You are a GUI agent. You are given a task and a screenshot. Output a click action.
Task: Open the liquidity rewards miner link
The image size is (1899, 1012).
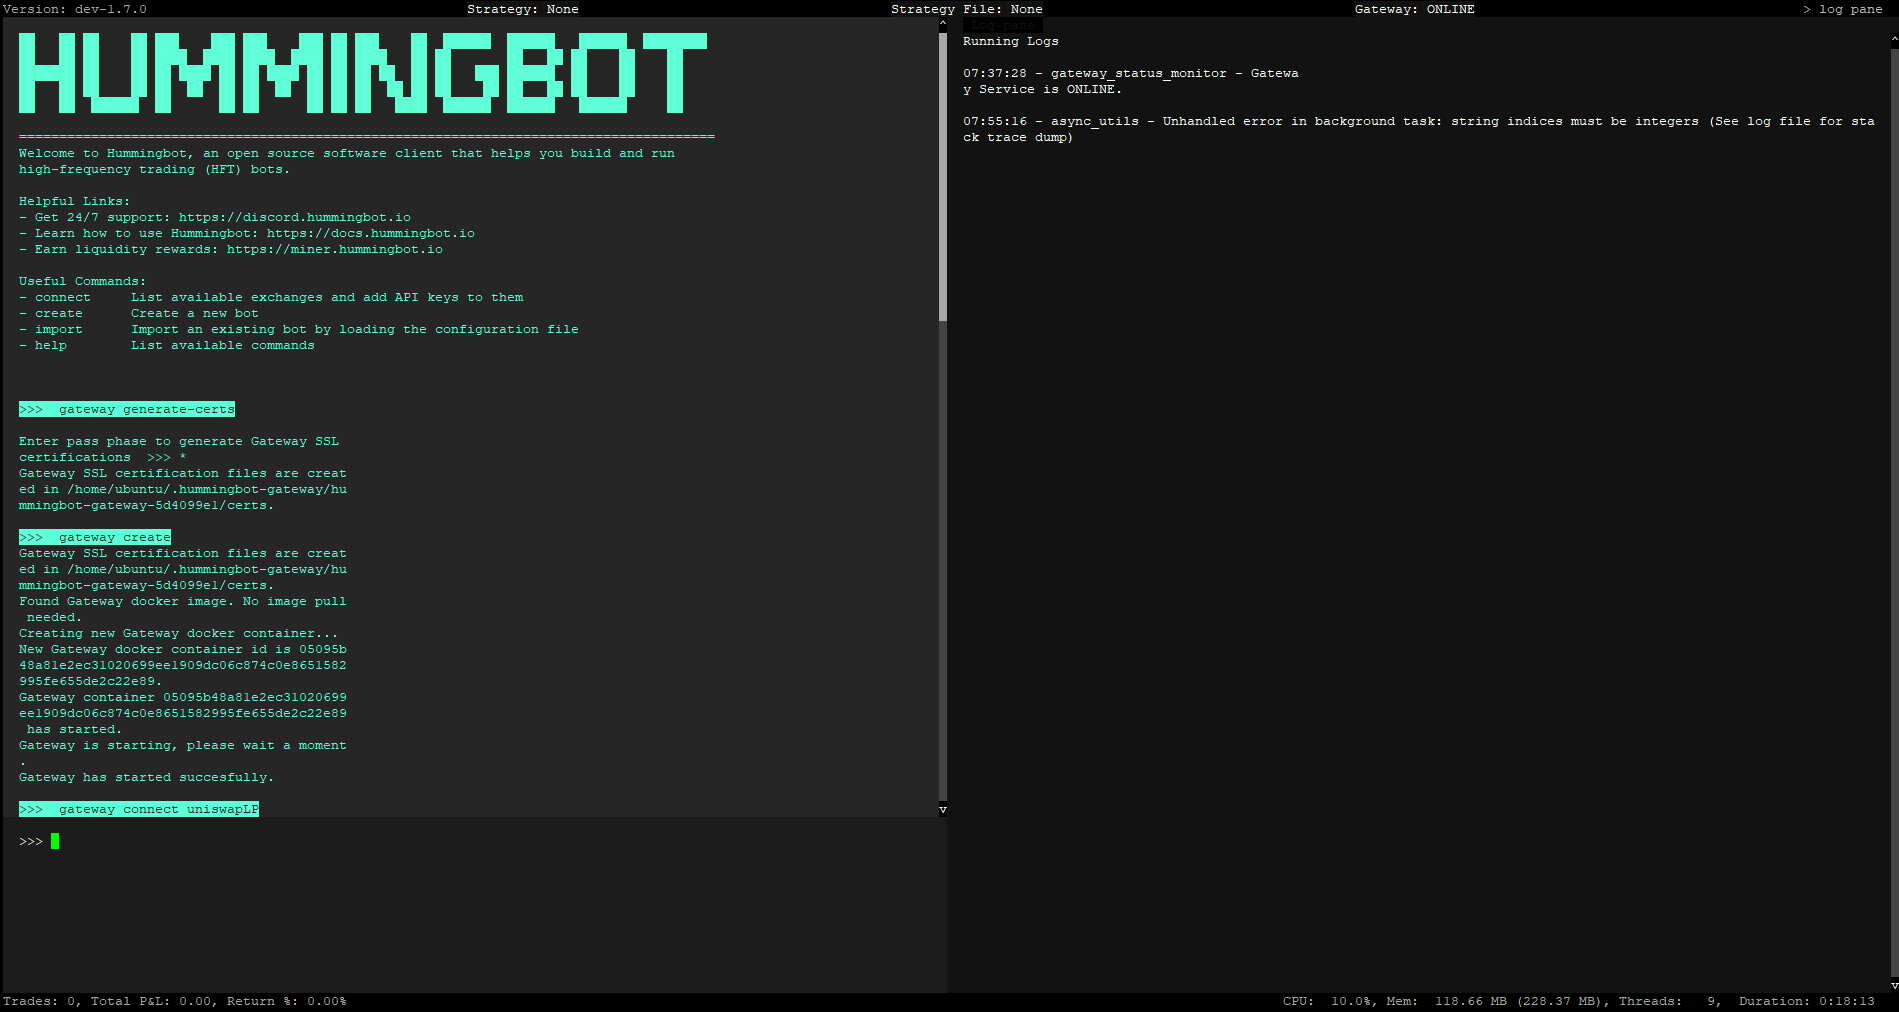pos(334,249)
